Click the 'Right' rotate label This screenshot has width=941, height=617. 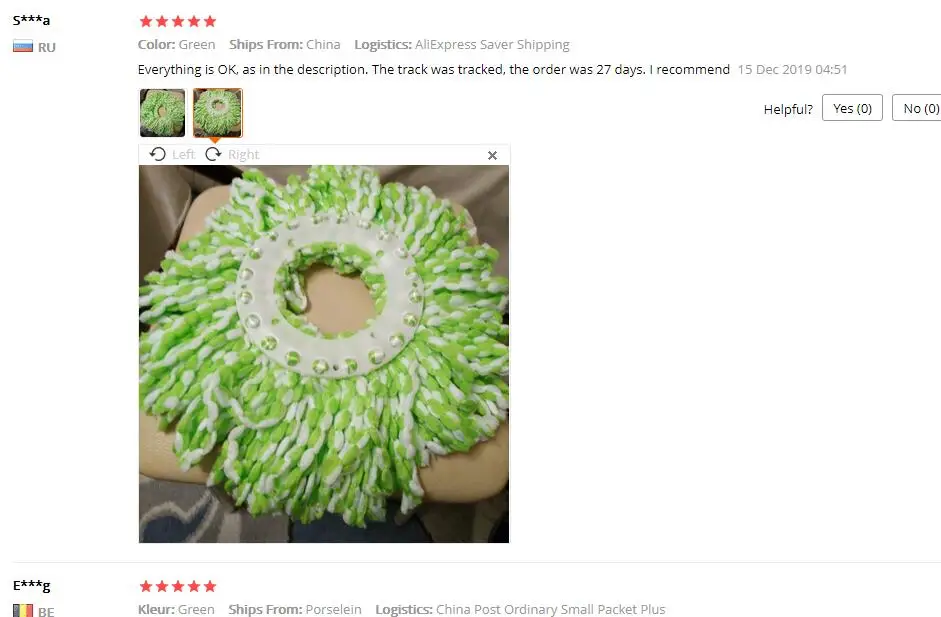243,154
